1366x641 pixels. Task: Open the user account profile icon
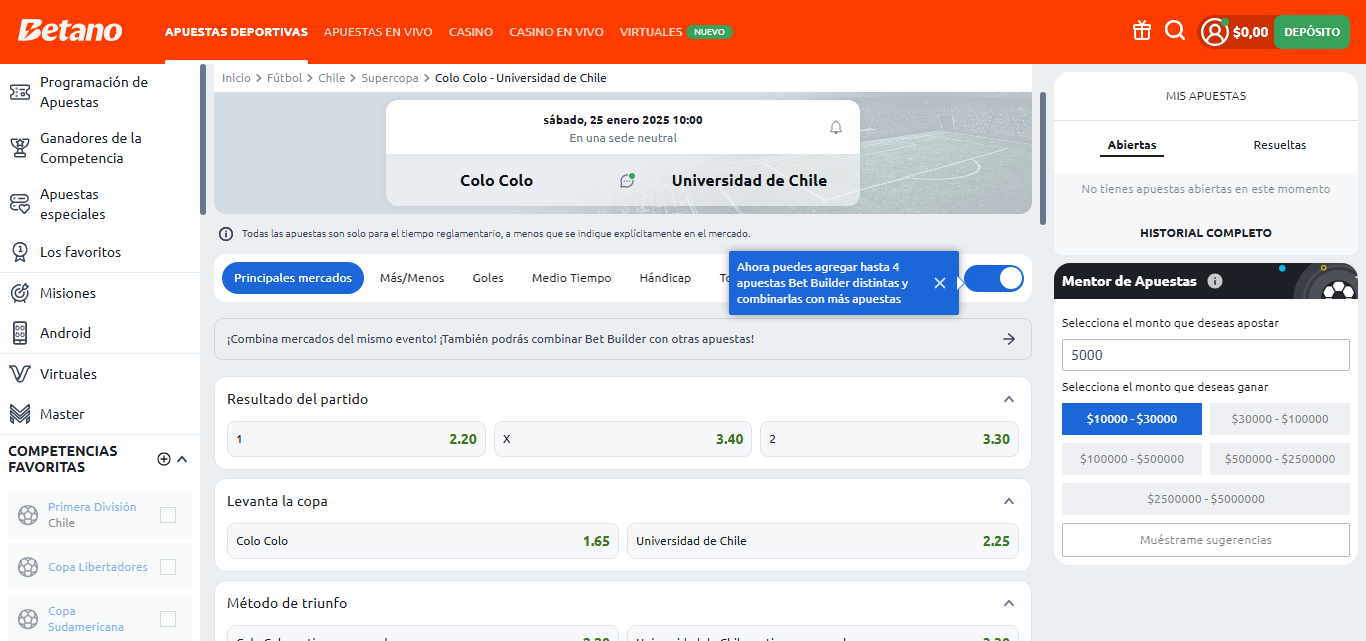pos(1215,32)
